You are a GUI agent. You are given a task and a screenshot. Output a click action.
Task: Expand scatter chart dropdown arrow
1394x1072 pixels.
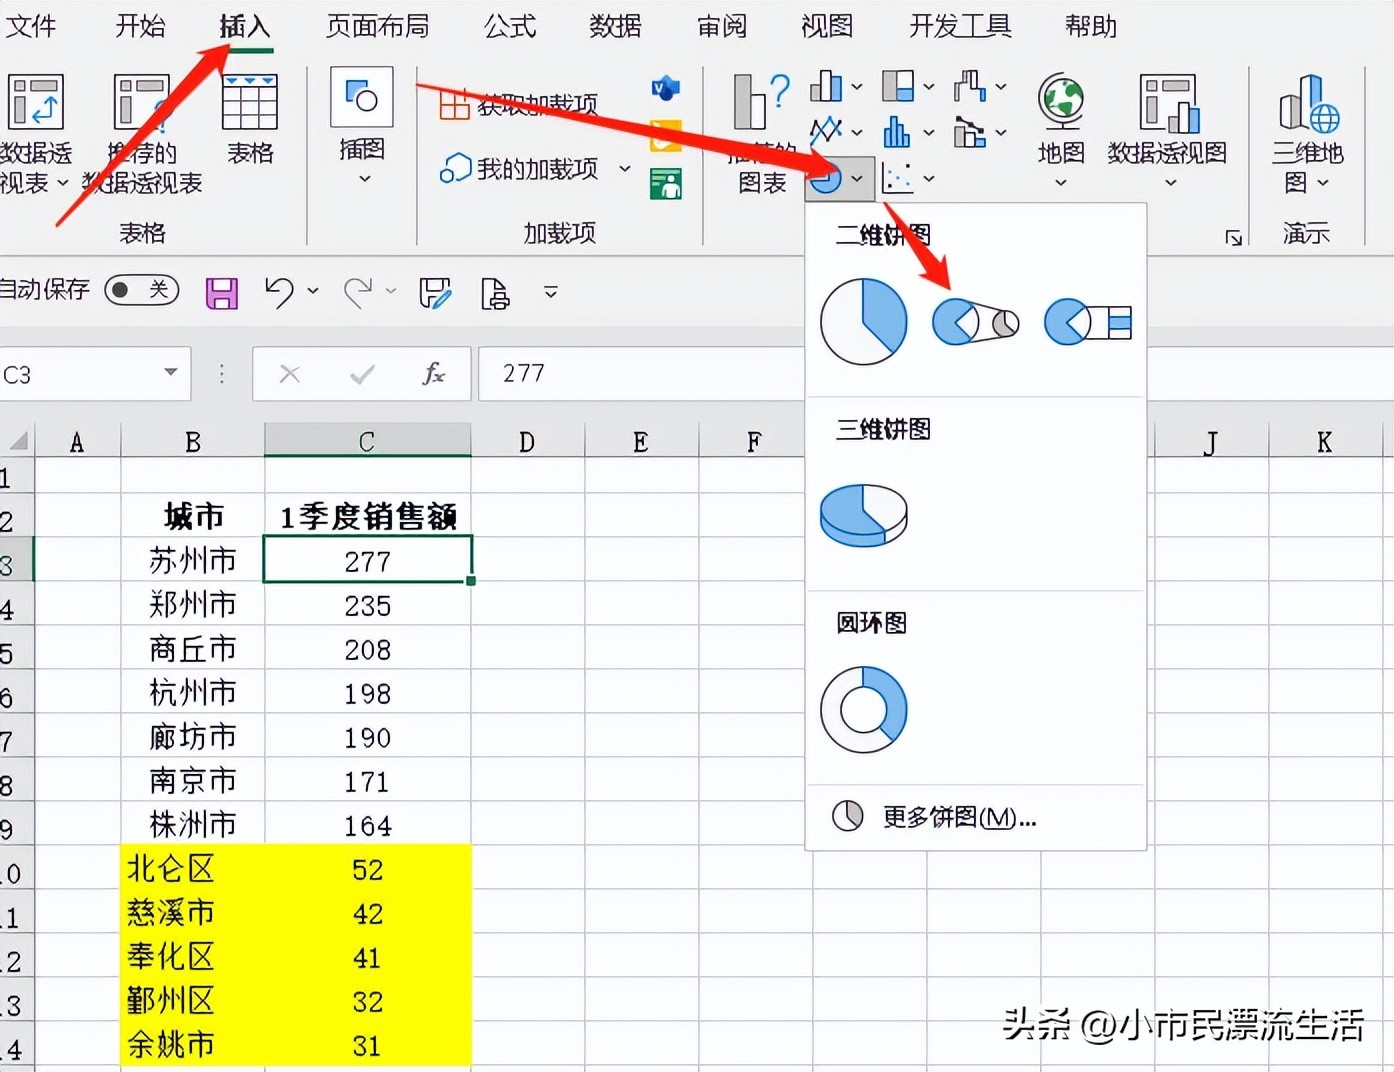(929, 179)
